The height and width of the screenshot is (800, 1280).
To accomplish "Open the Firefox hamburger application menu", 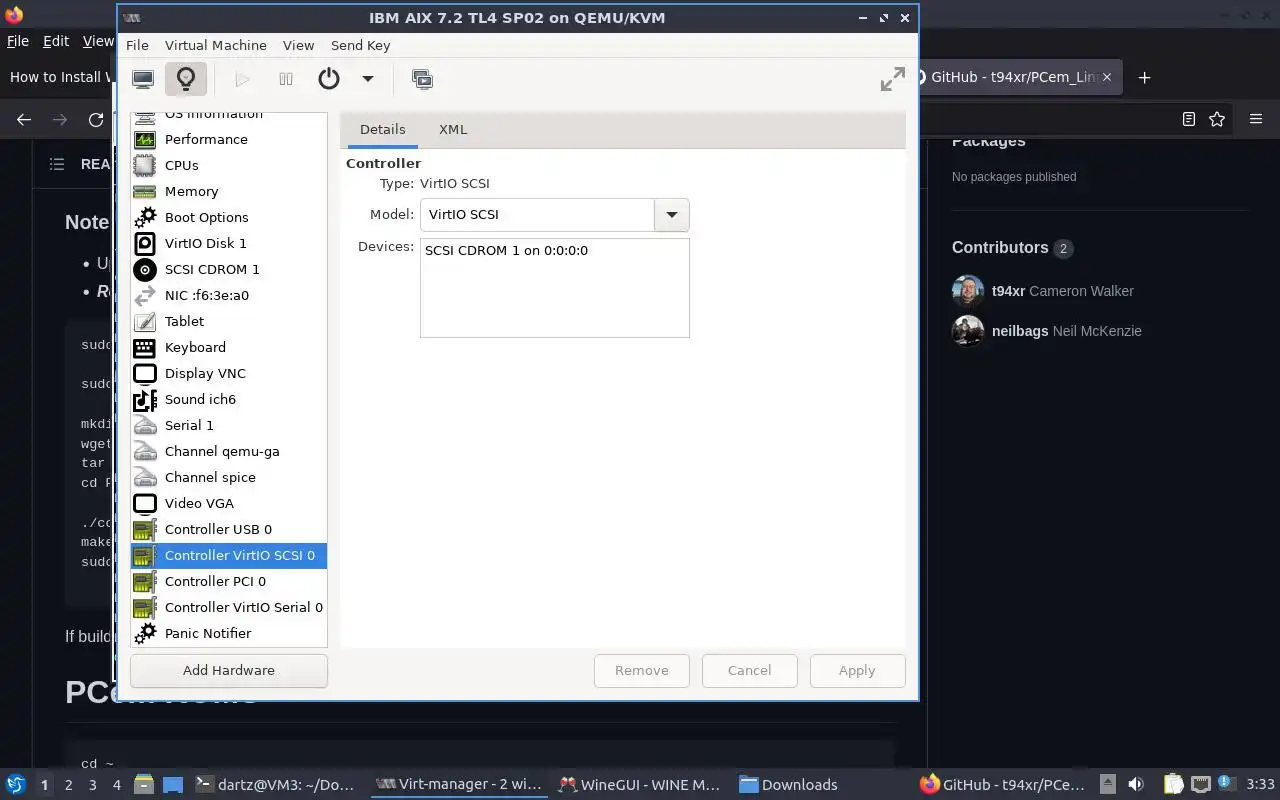I will tap(1256, 119).
